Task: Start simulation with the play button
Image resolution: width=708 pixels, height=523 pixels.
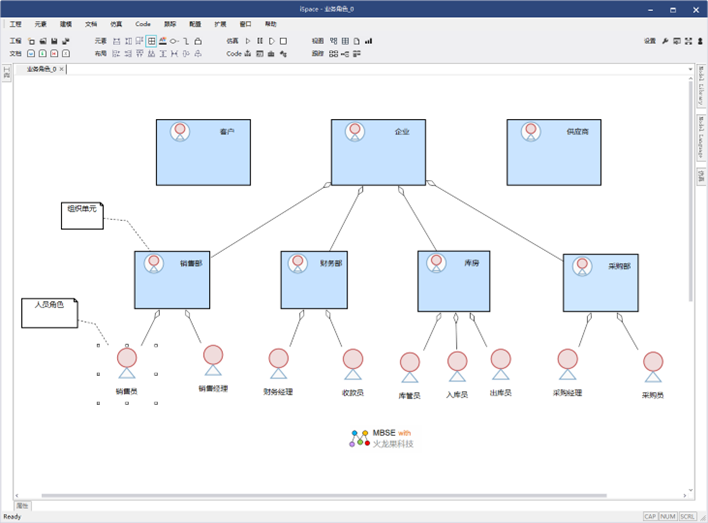Action: 248,41
